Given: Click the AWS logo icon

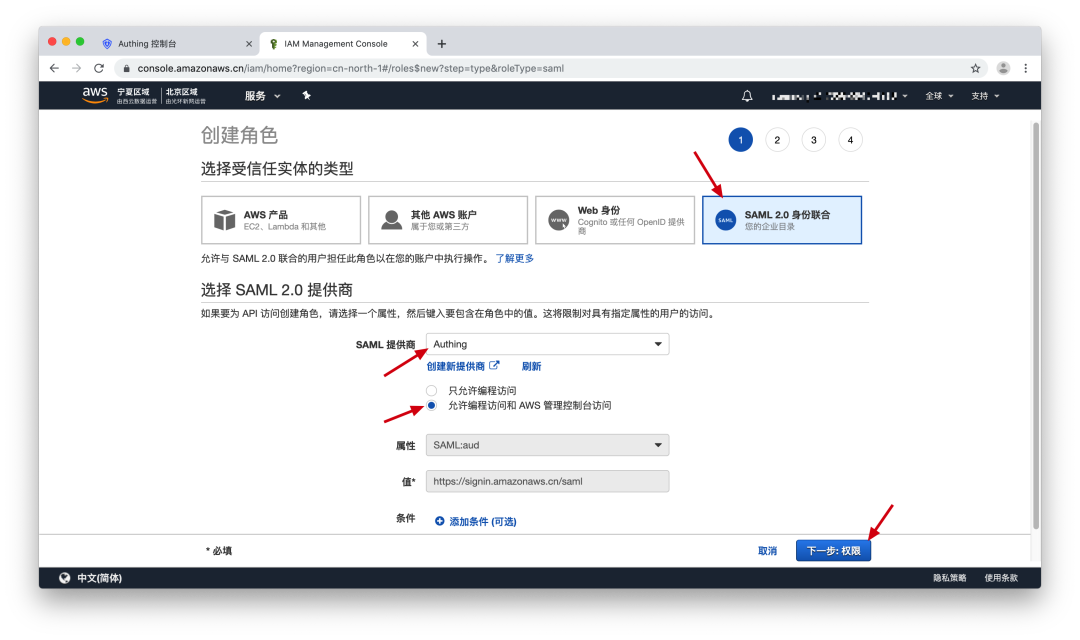Looking at the screenshot, I should pyautogui.click(x=95, y=95).
